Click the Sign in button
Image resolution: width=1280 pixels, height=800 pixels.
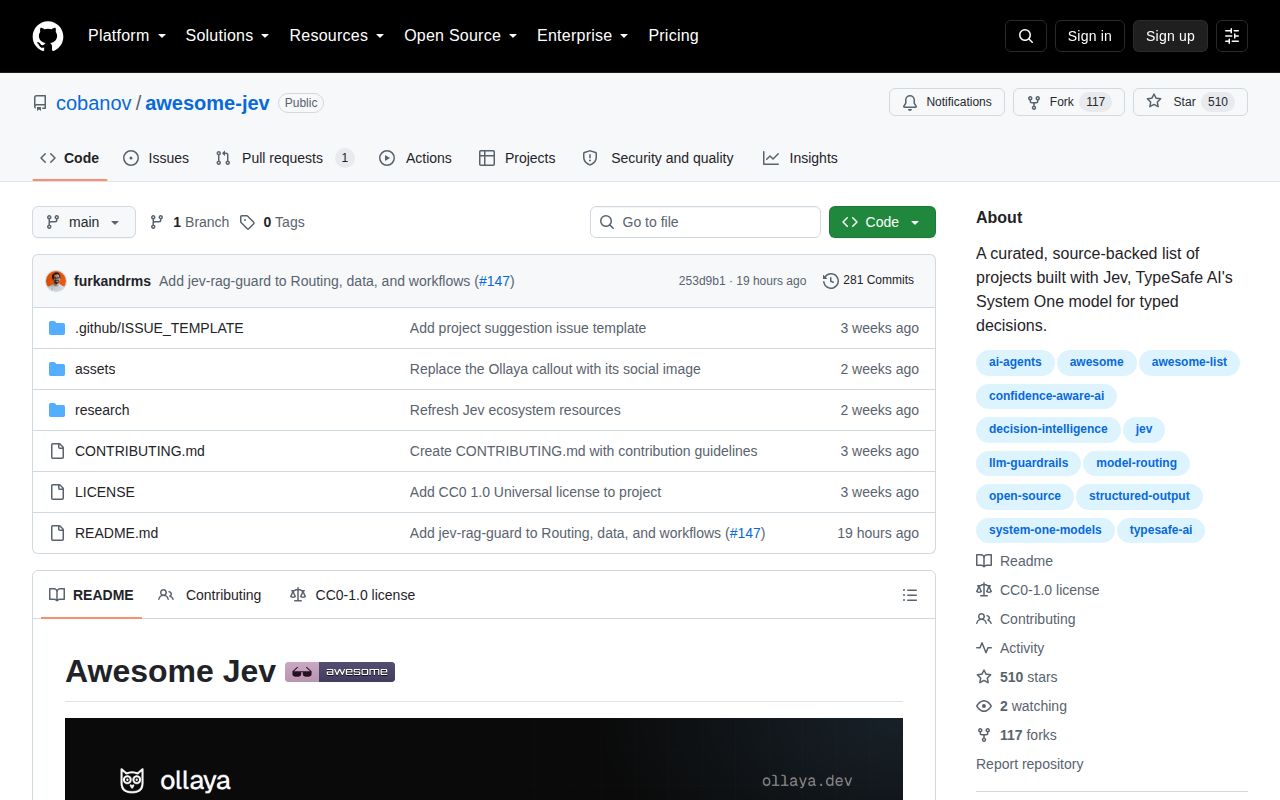pos(1089,36)
